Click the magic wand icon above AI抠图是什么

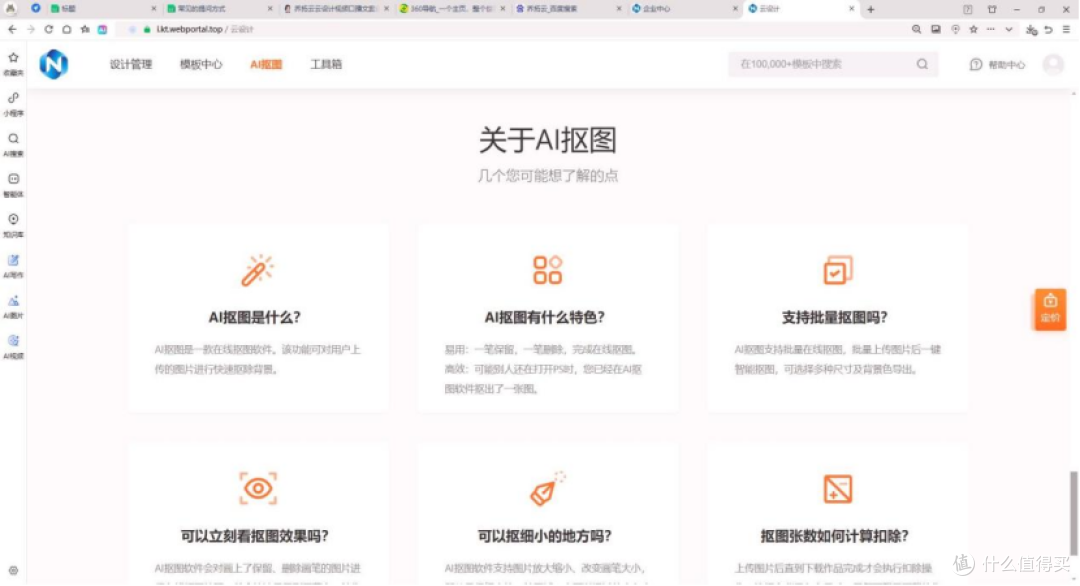point(257,270)
